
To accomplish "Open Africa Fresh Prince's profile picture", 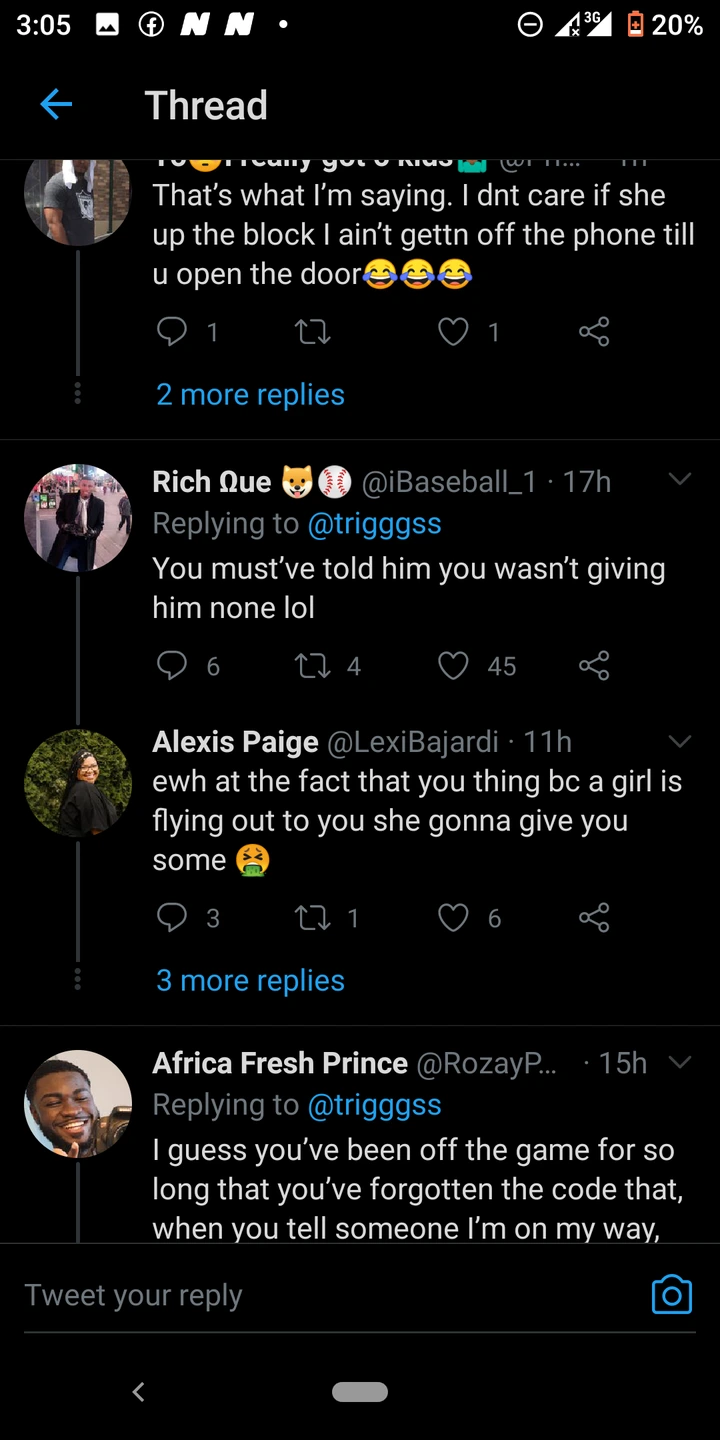I will (78, 1104).
